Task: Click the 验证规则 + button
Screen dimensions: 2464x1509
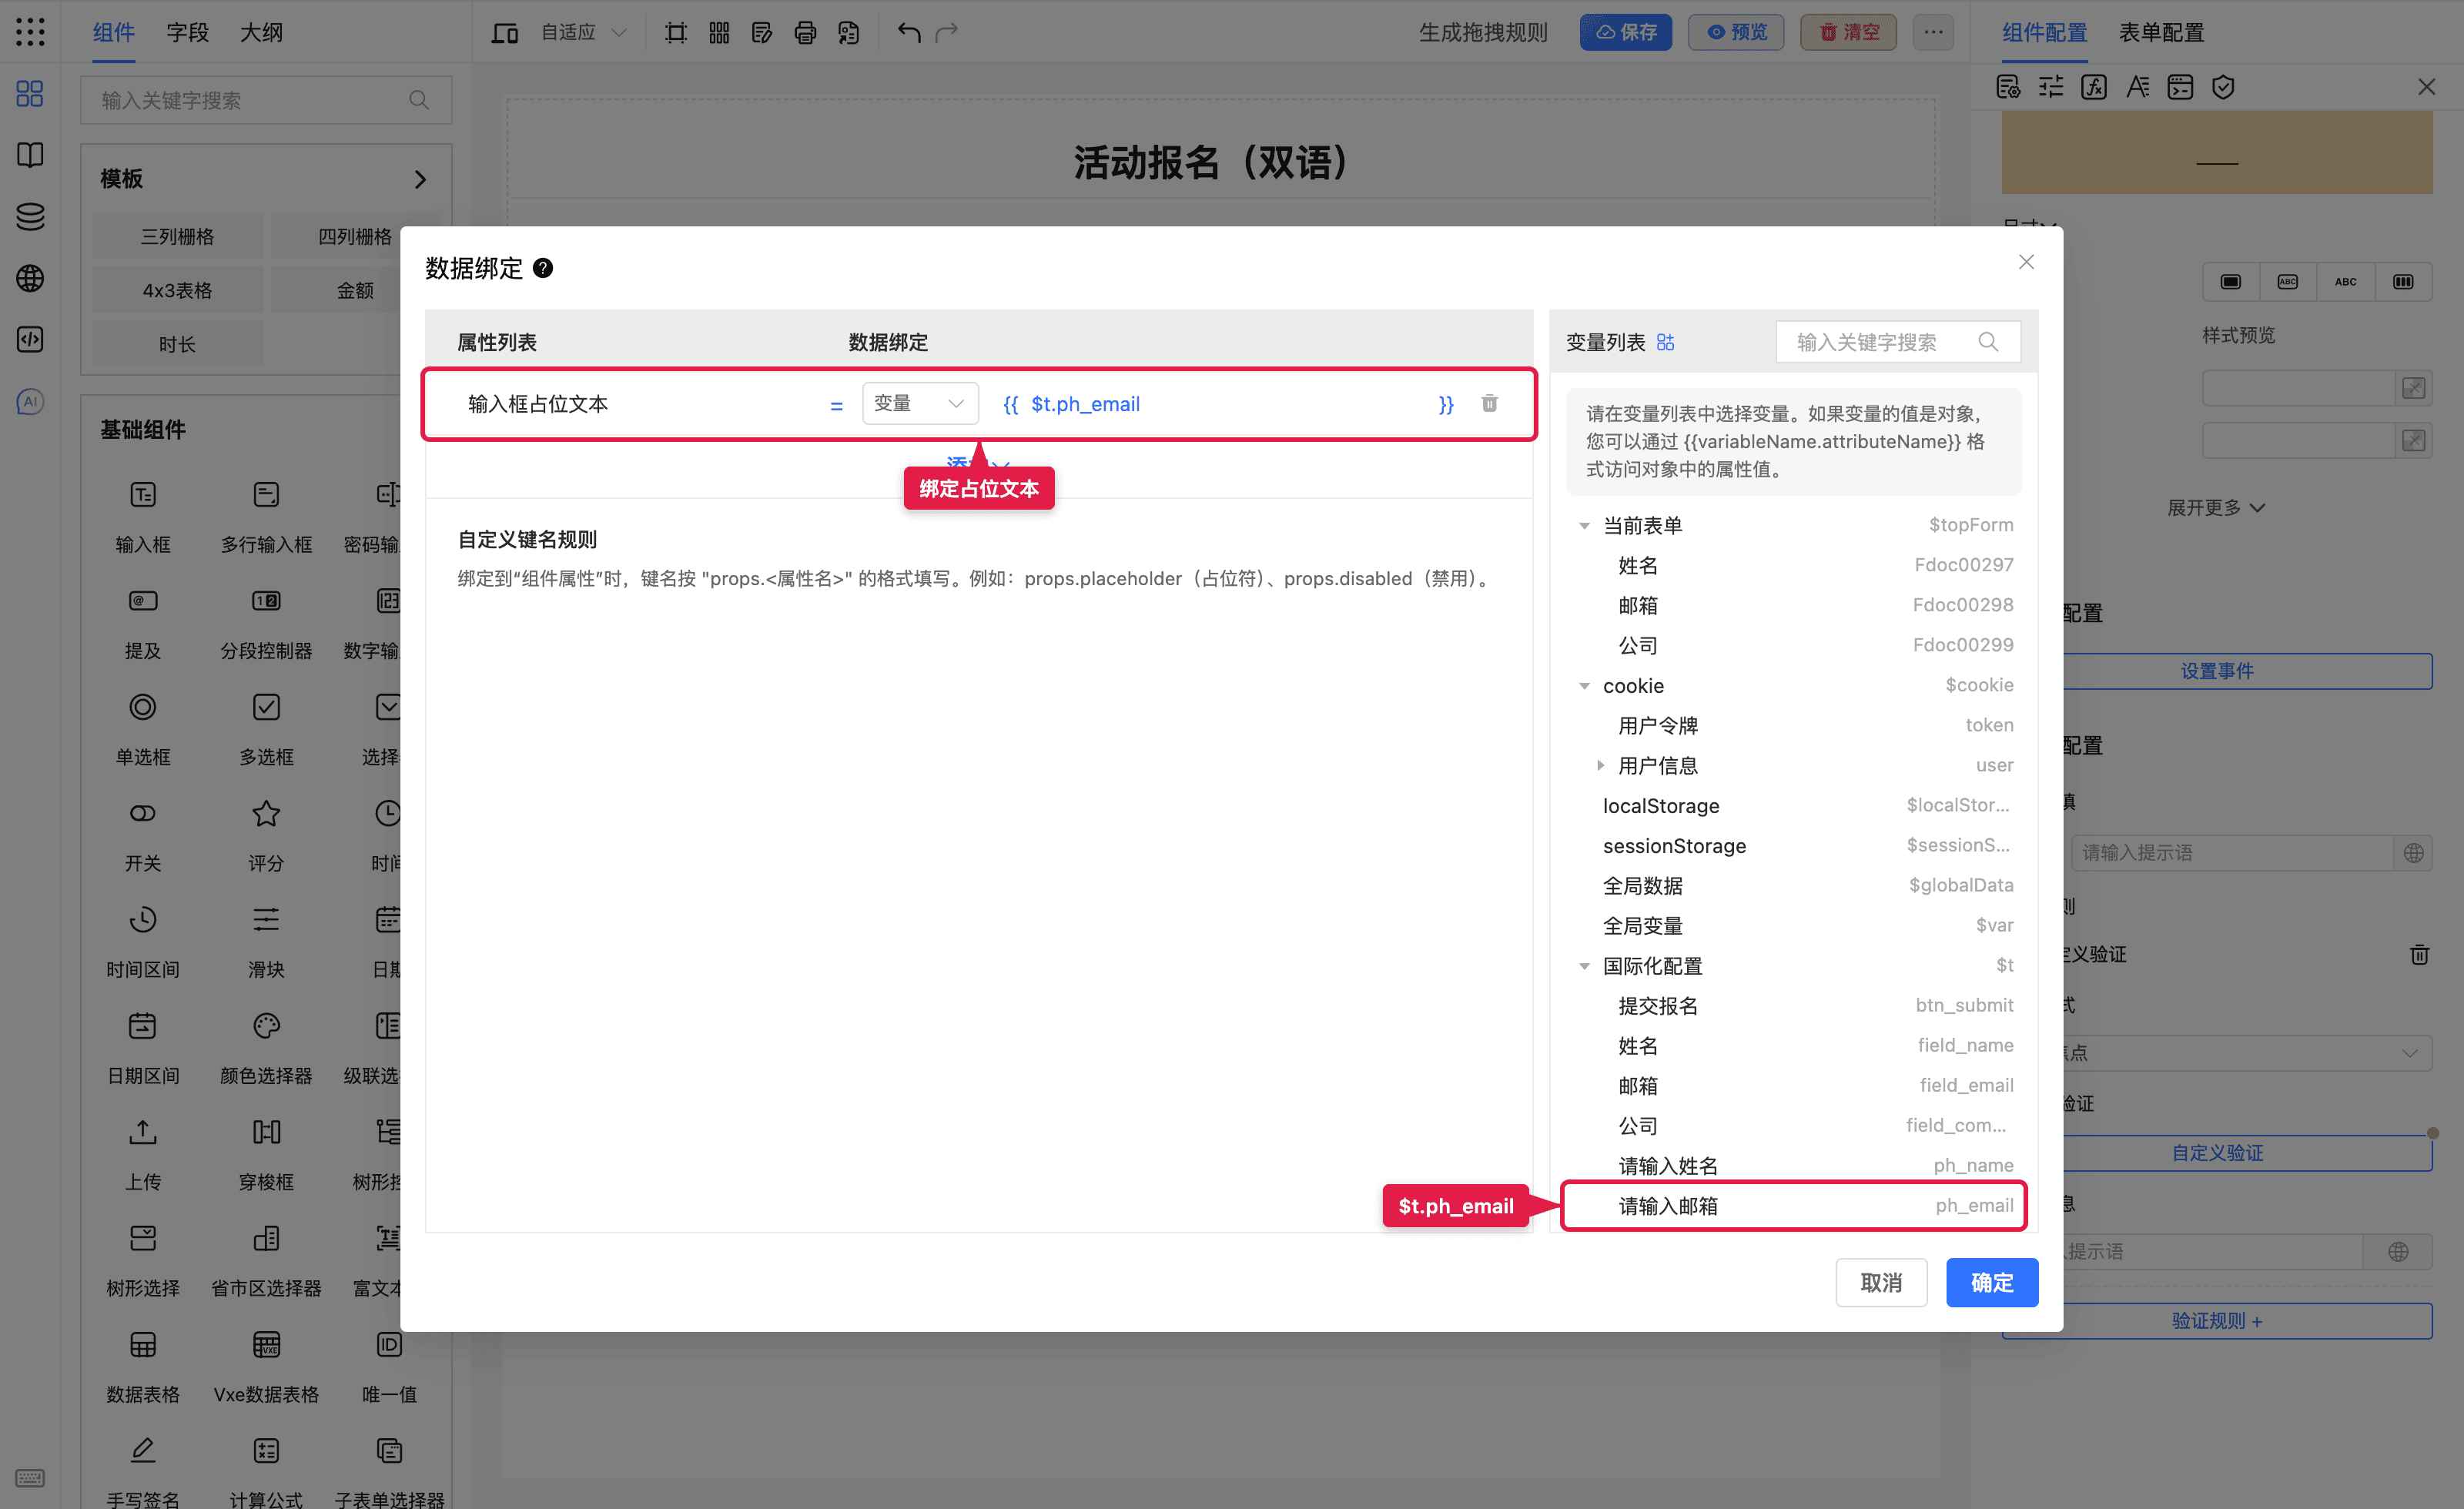Action: tap(2216, 1321)
